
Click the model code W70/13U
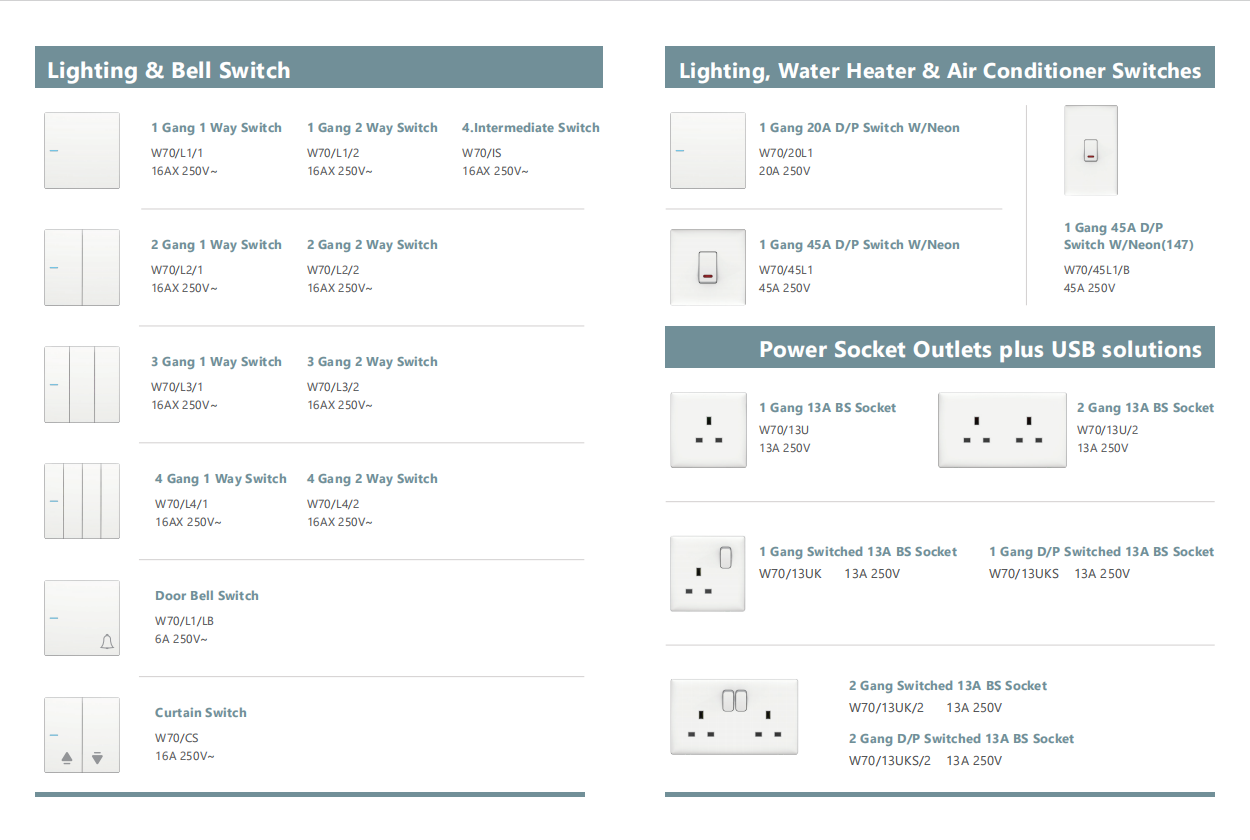point(784,430)
